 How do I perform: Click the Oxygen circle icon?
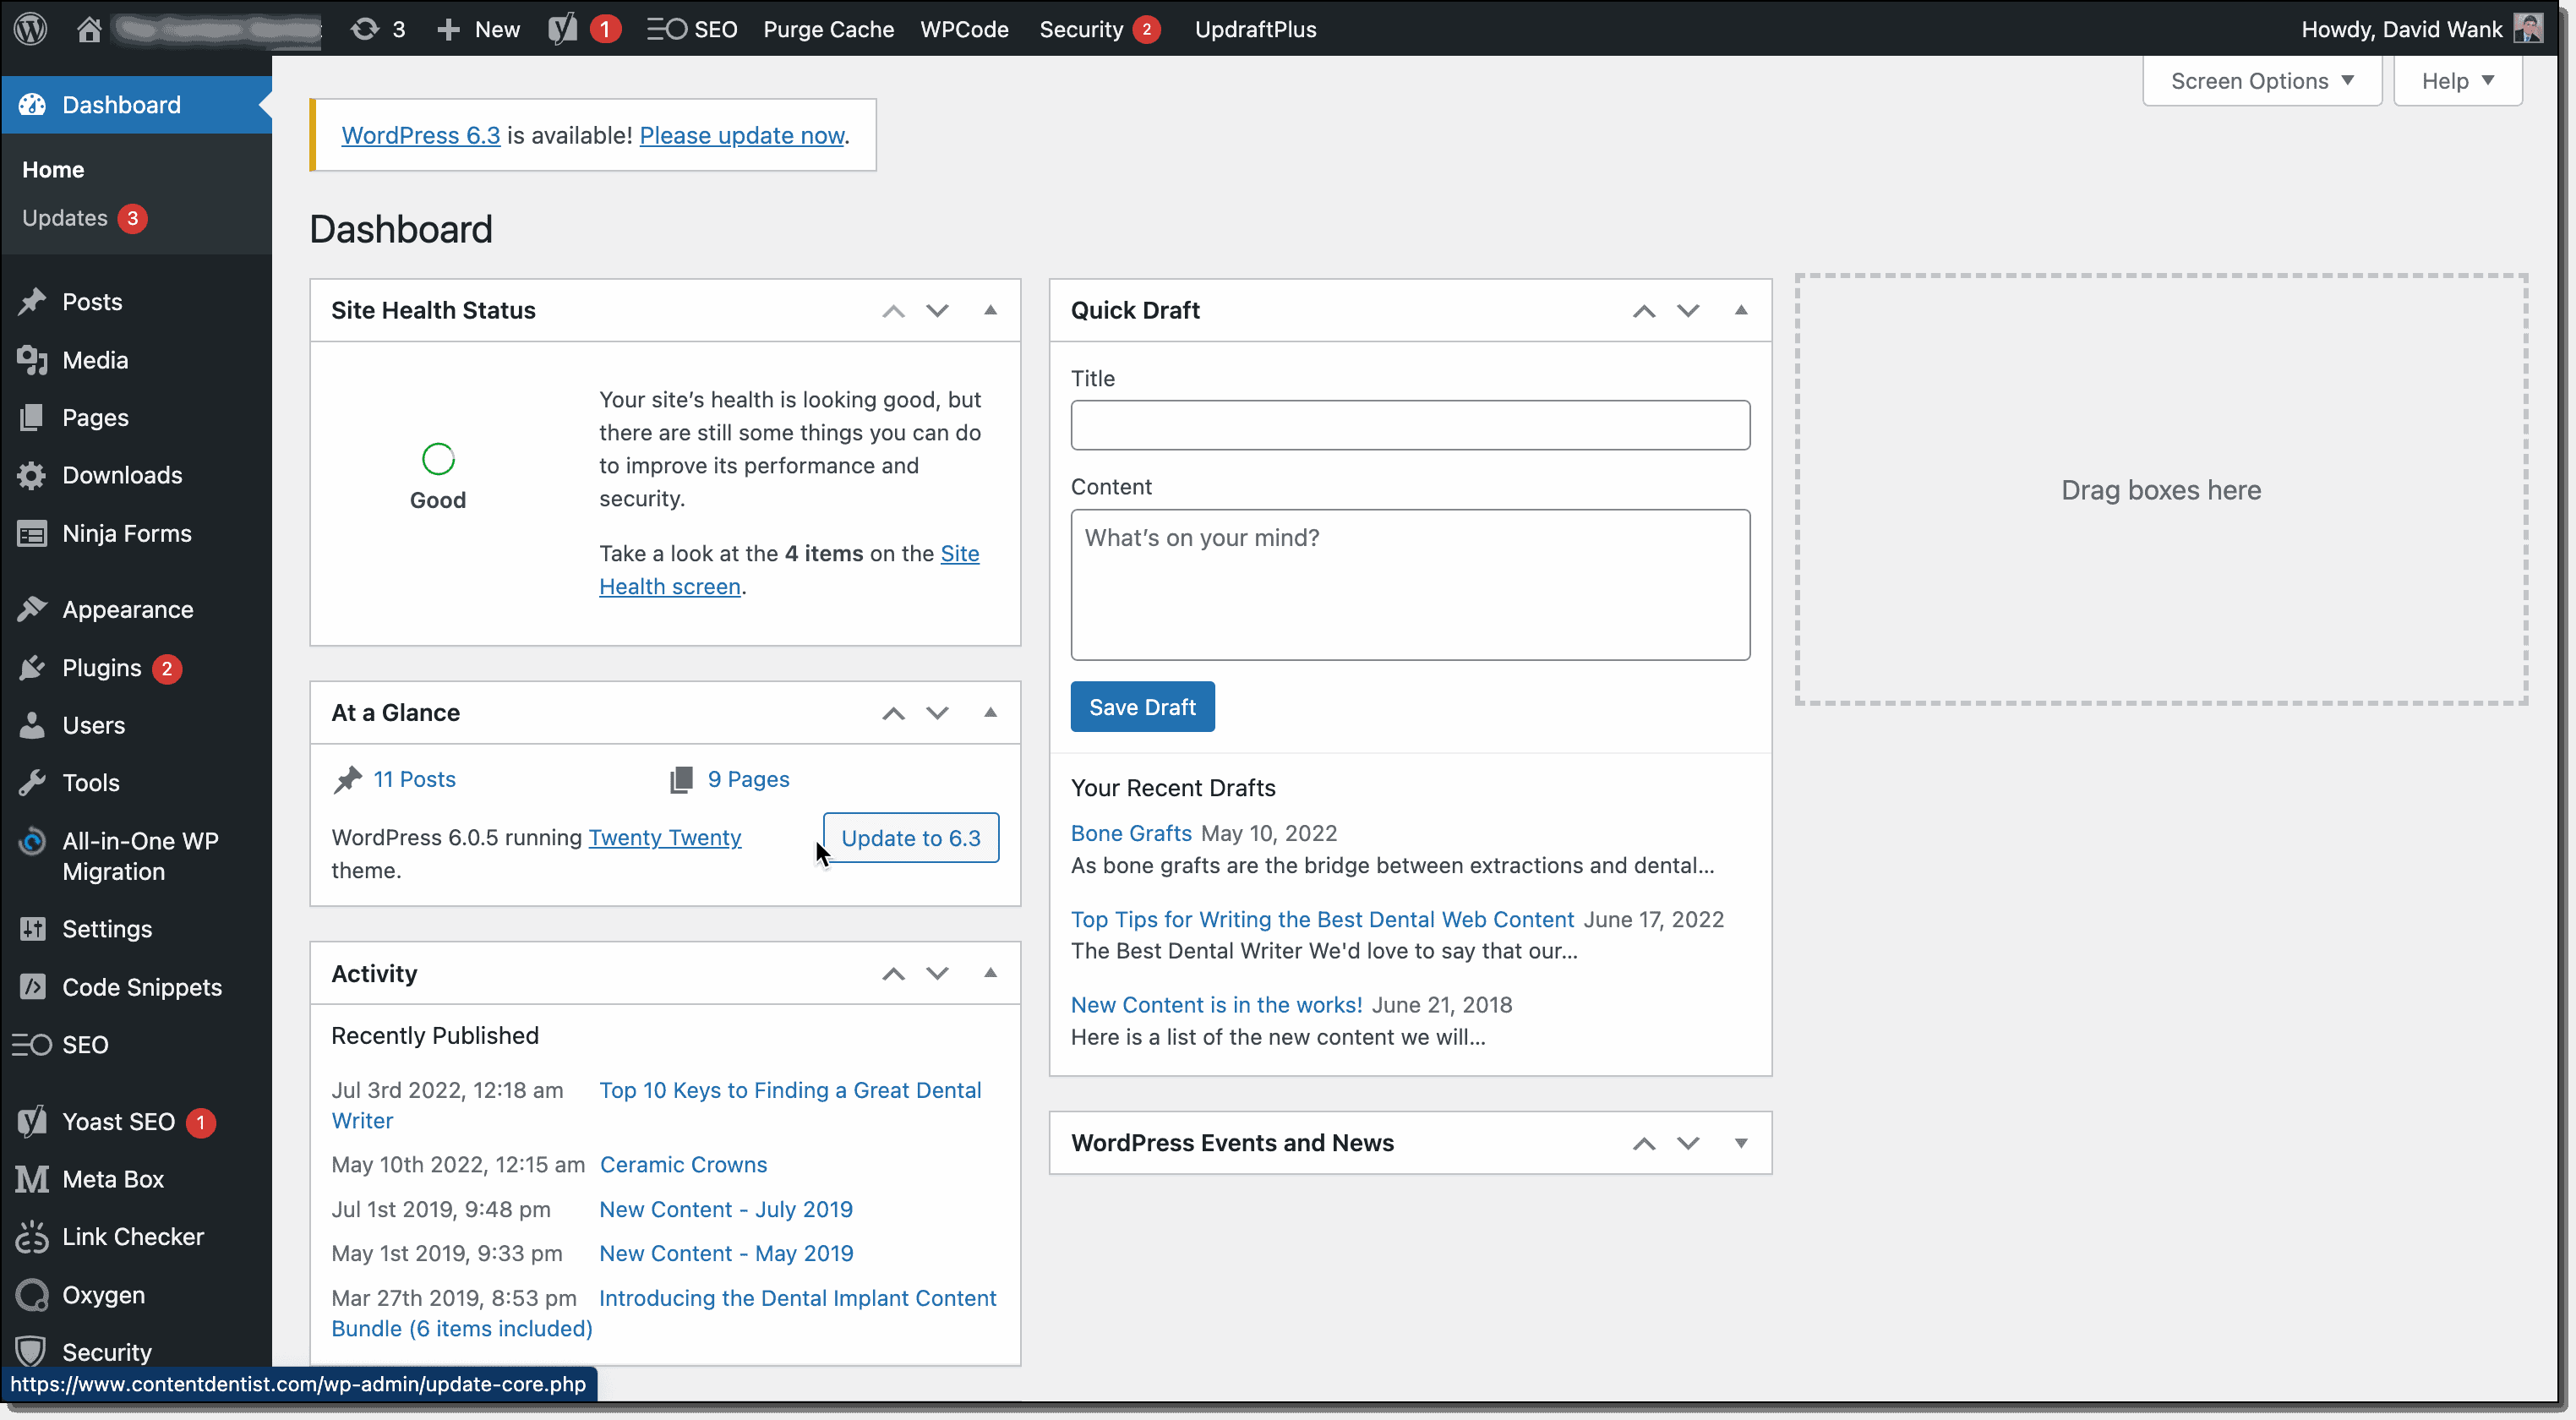click(32, 1294)
